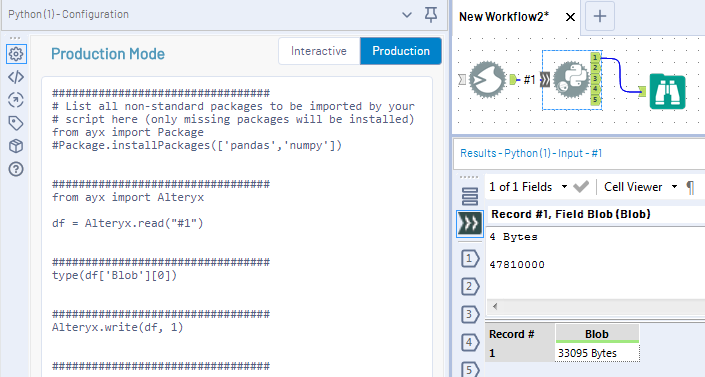Image resolution: width=705 pixels, height=377 pixels.
Task: Click the Record #1, Field Blob header
Action: pos(571,214)
